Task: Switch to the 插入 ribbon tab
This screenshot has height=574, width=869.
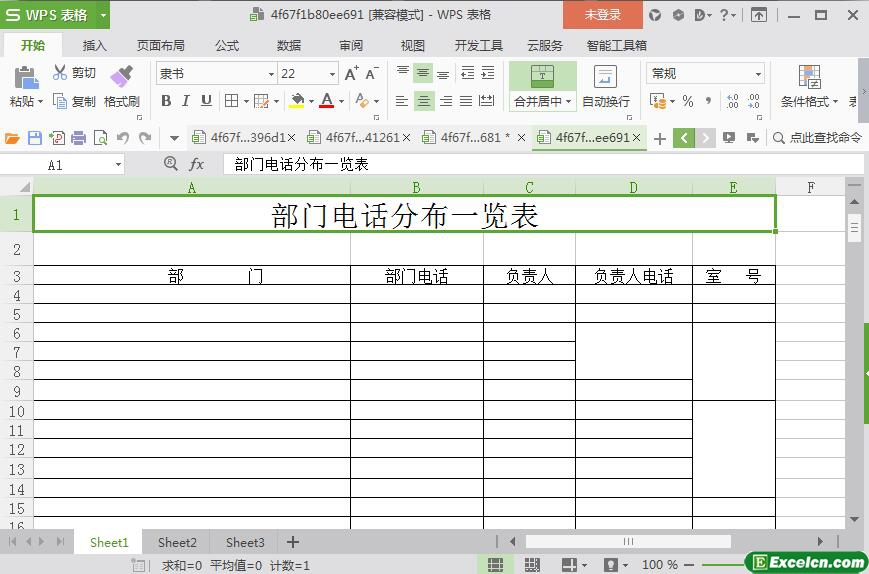Action: click(94, 45)
